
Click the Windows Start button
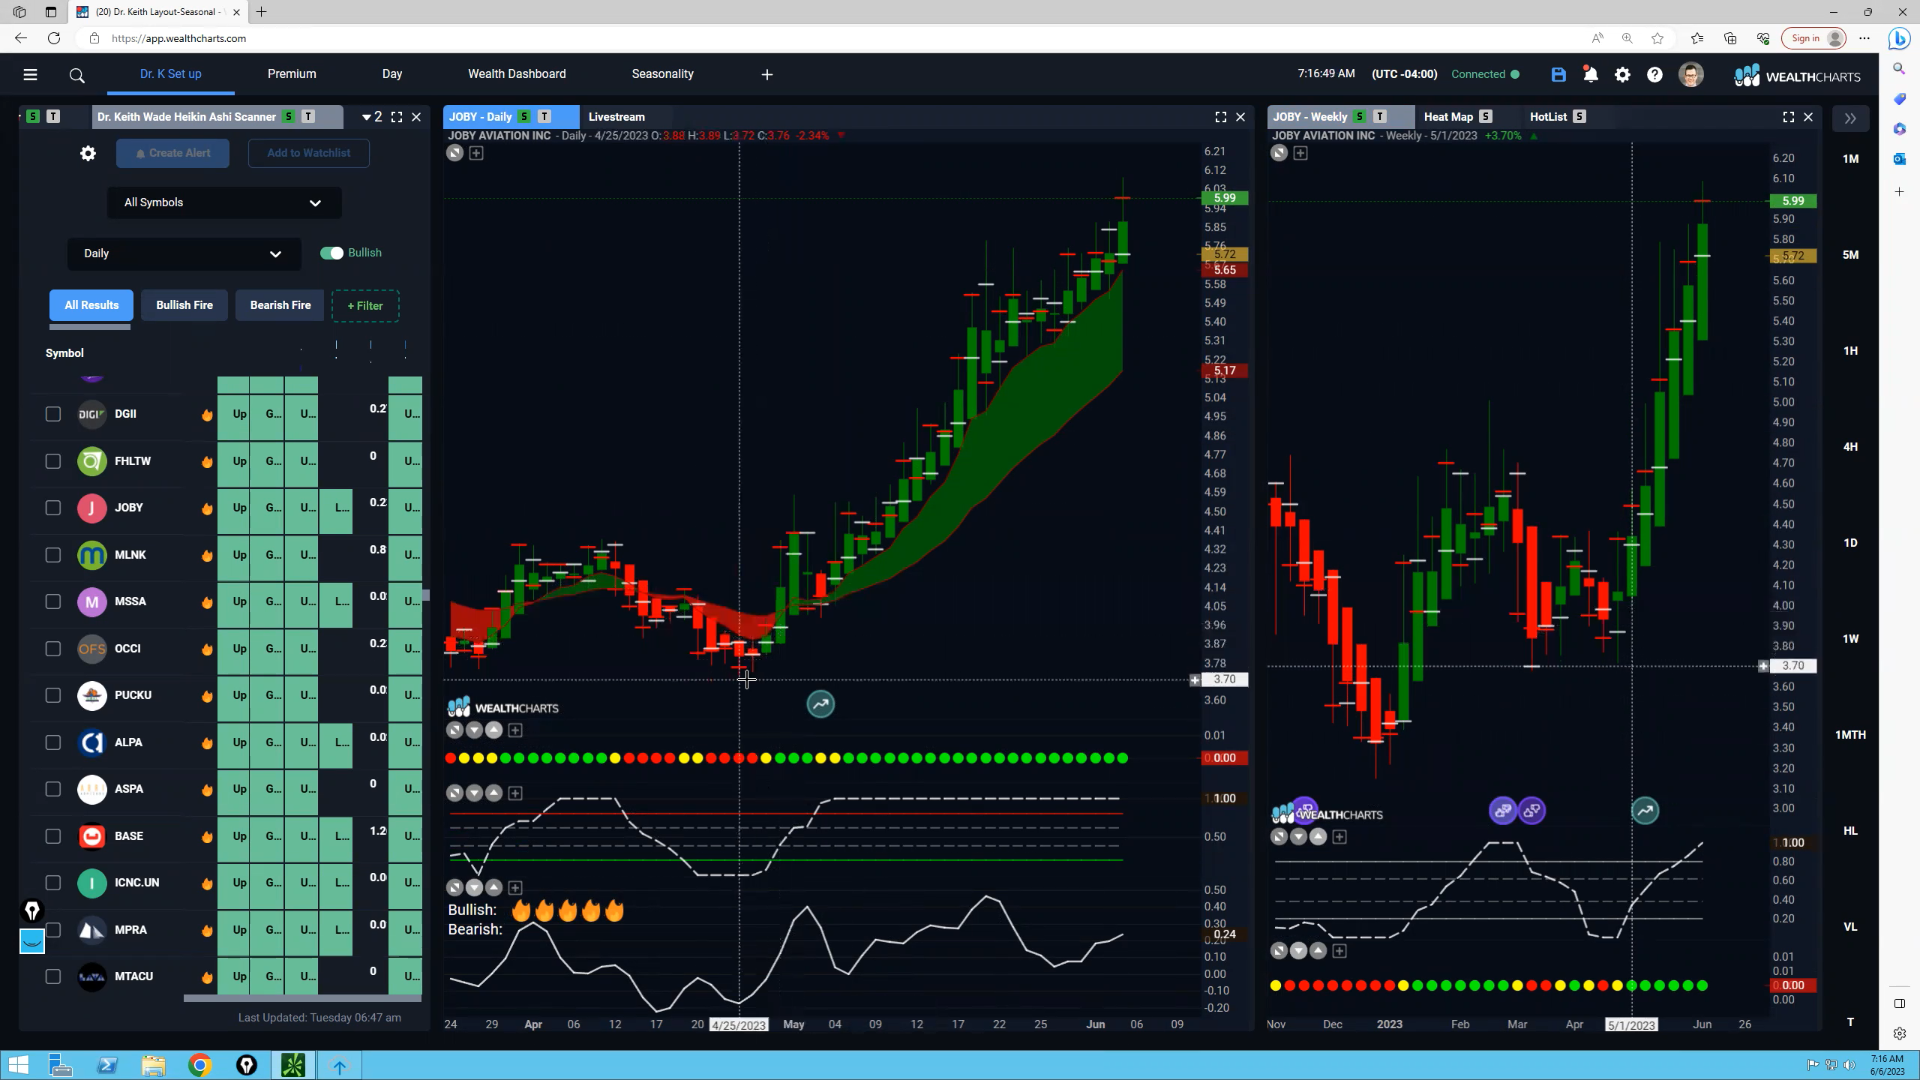point(18,1065)
